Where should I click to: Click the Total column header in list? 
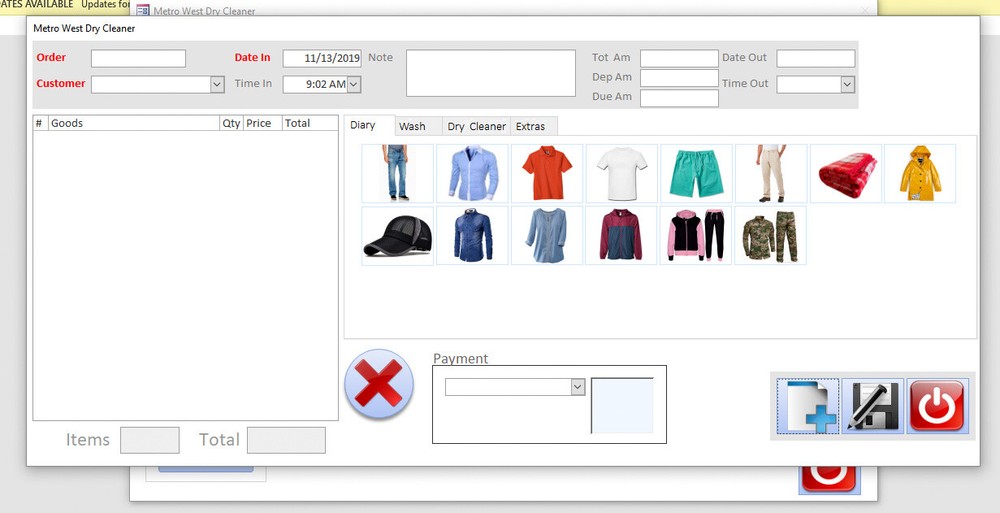pos(310,123)
